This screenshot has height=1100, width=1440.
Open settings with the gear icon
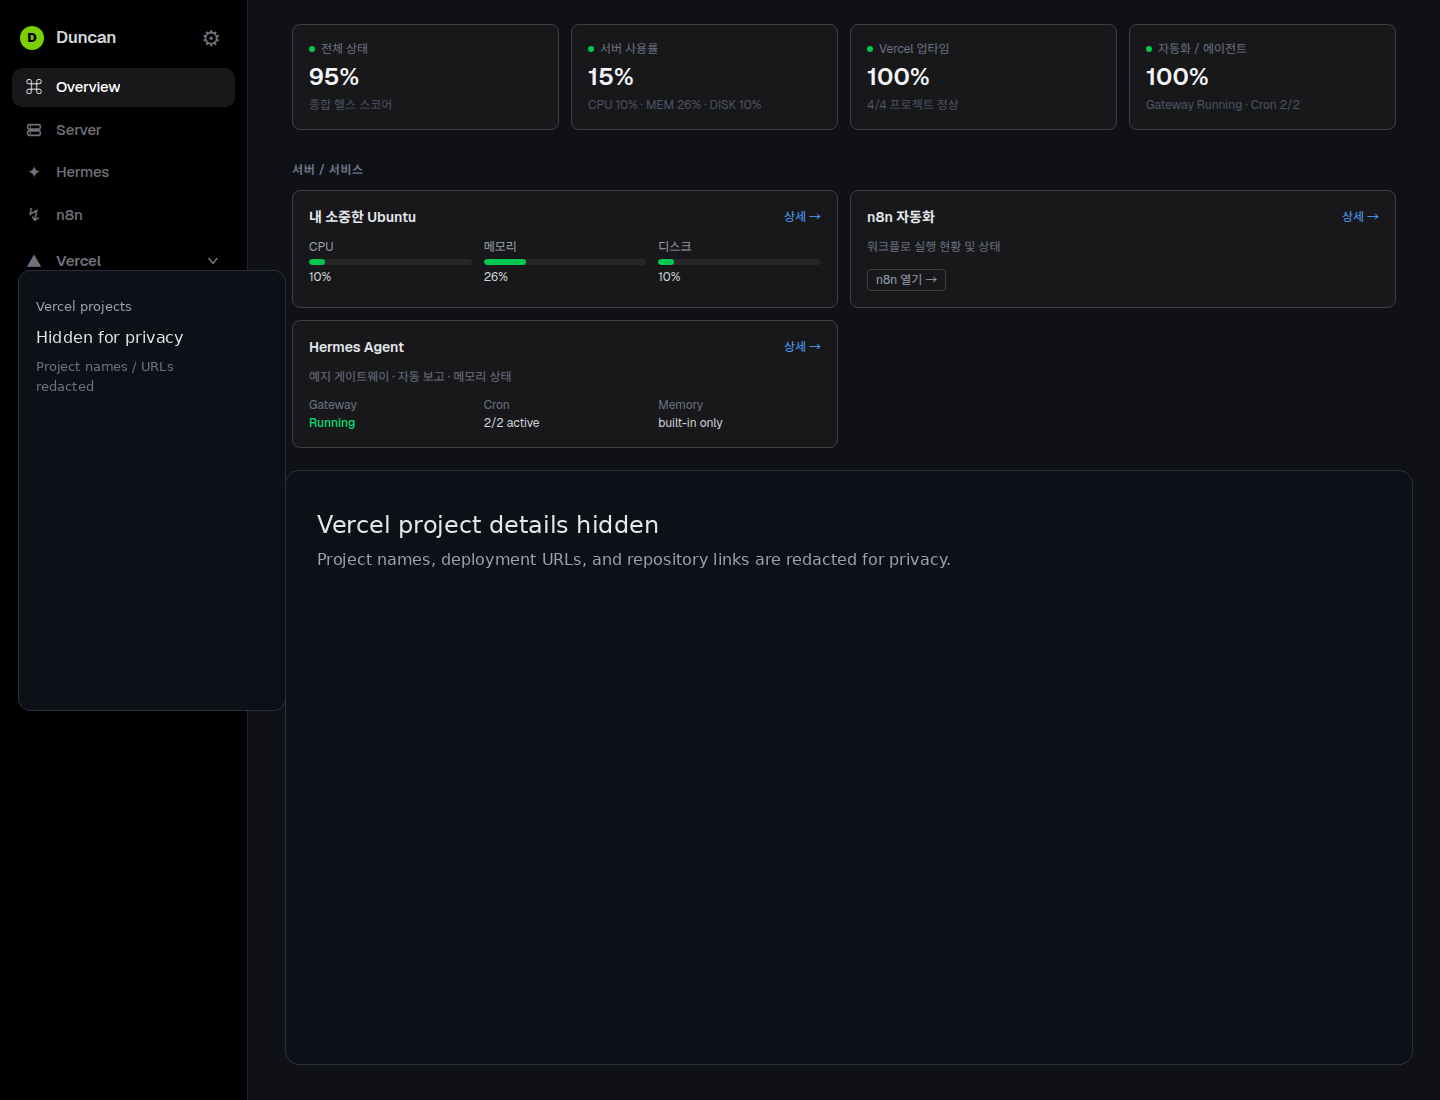click(211, 38)
